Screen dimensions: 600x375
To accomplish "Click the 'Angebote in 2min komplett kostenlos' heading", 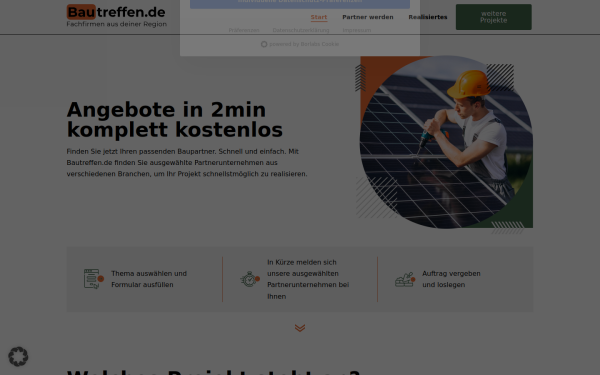I will 174,120.
